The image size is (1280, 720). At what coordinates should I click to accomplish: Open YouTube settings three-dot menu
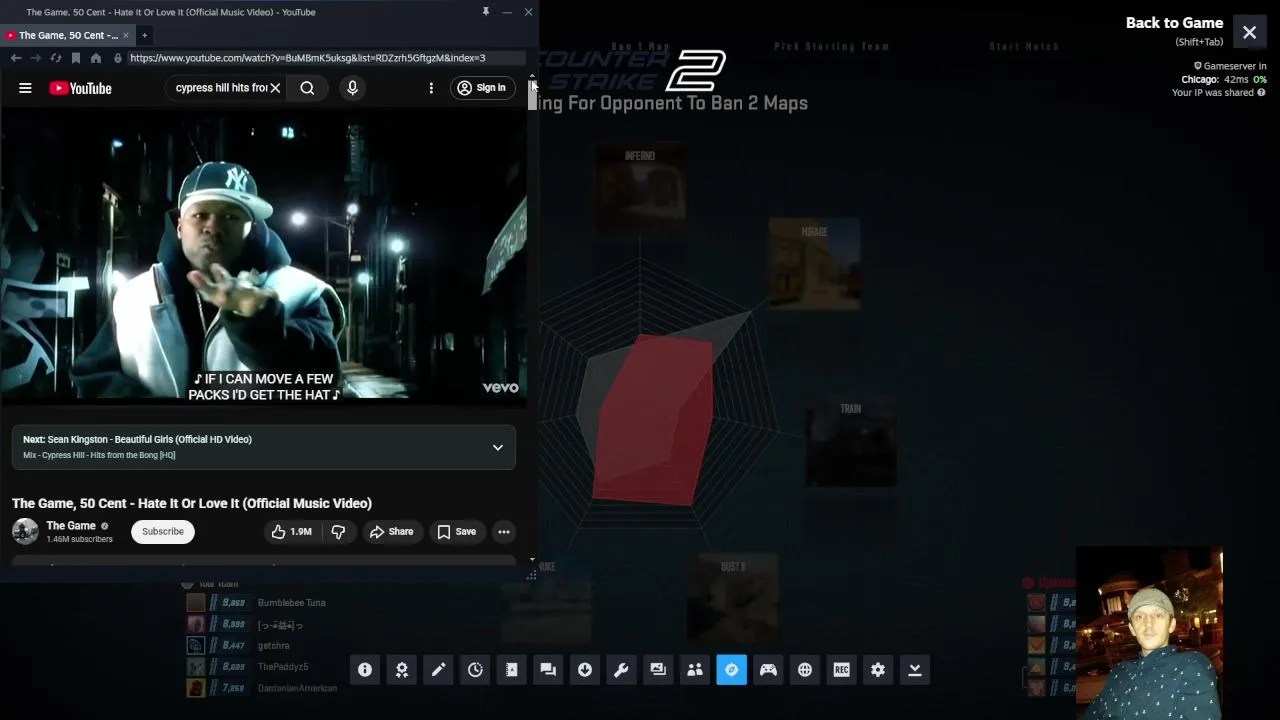[431, 88]
